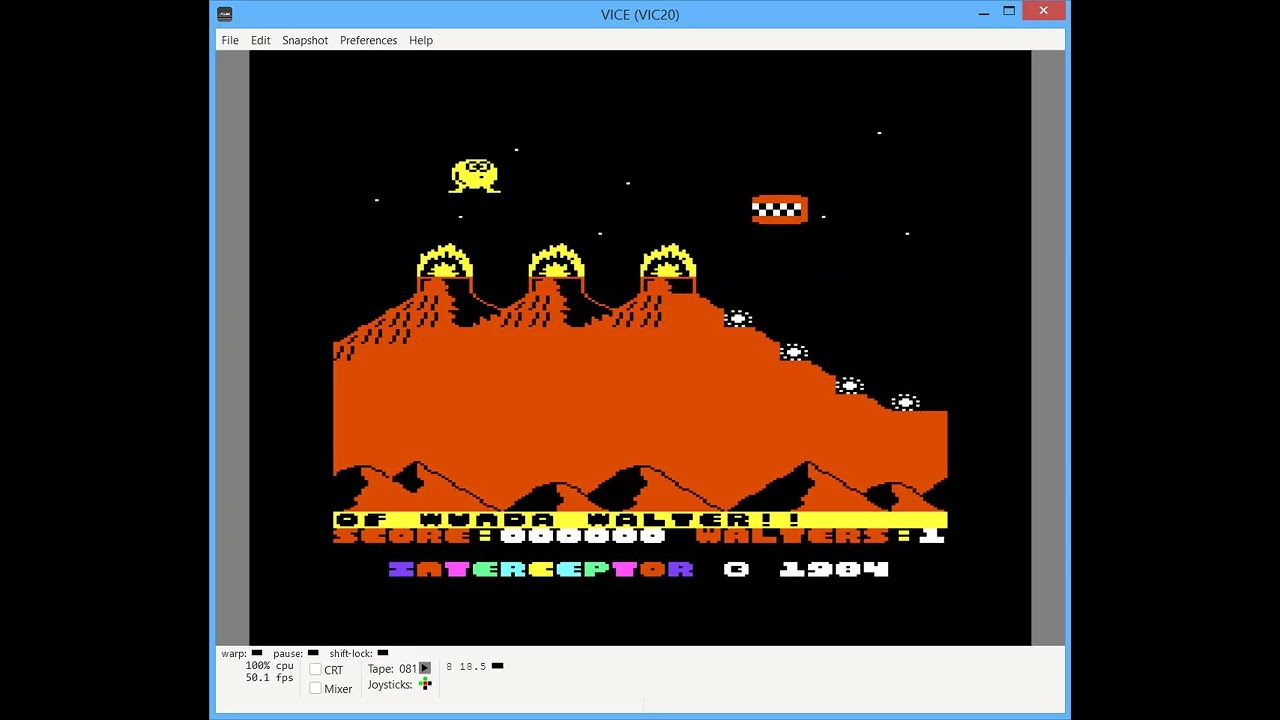This screenshot has height=720, width=1280.
Task: Click the 100% cpu readout
Action: (270, 666)
